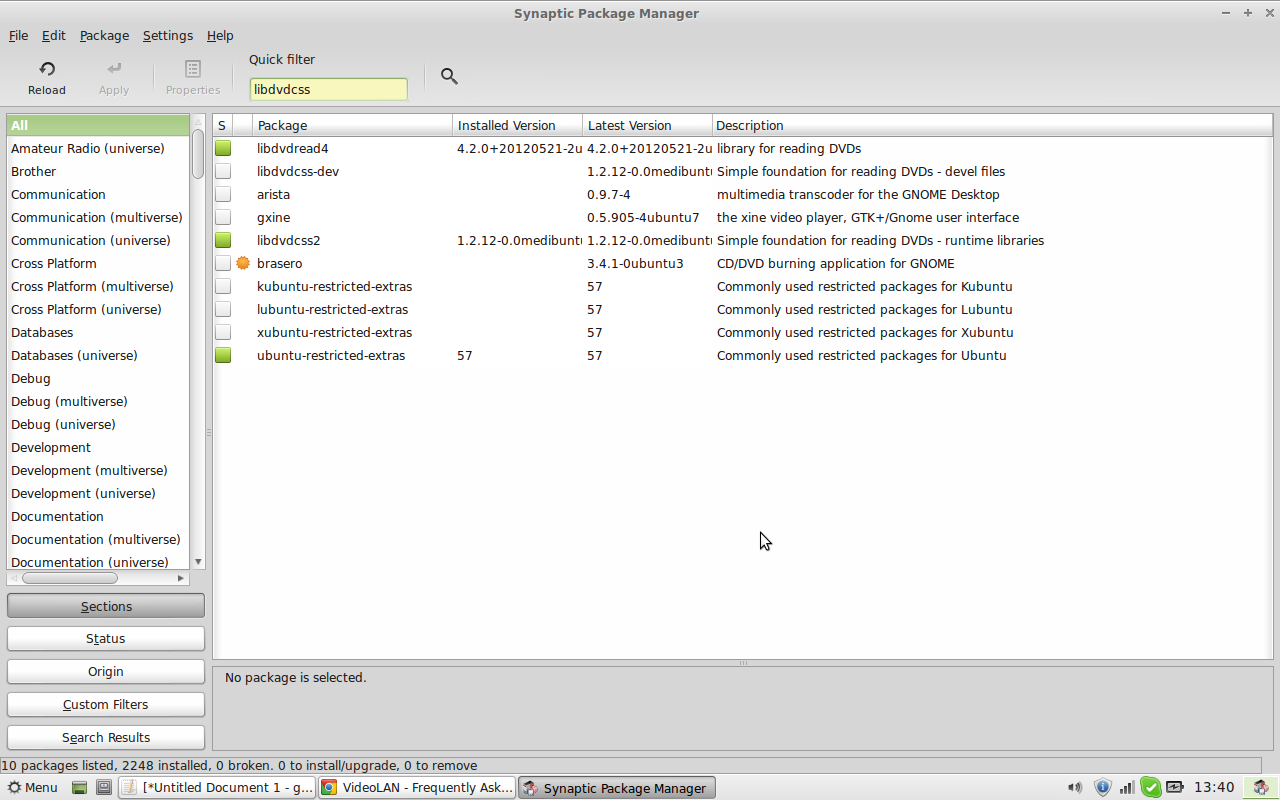Click the magnifying glass Search icon
The height and width of the screenshot is (800, 1280).
[x=449, y=76]
